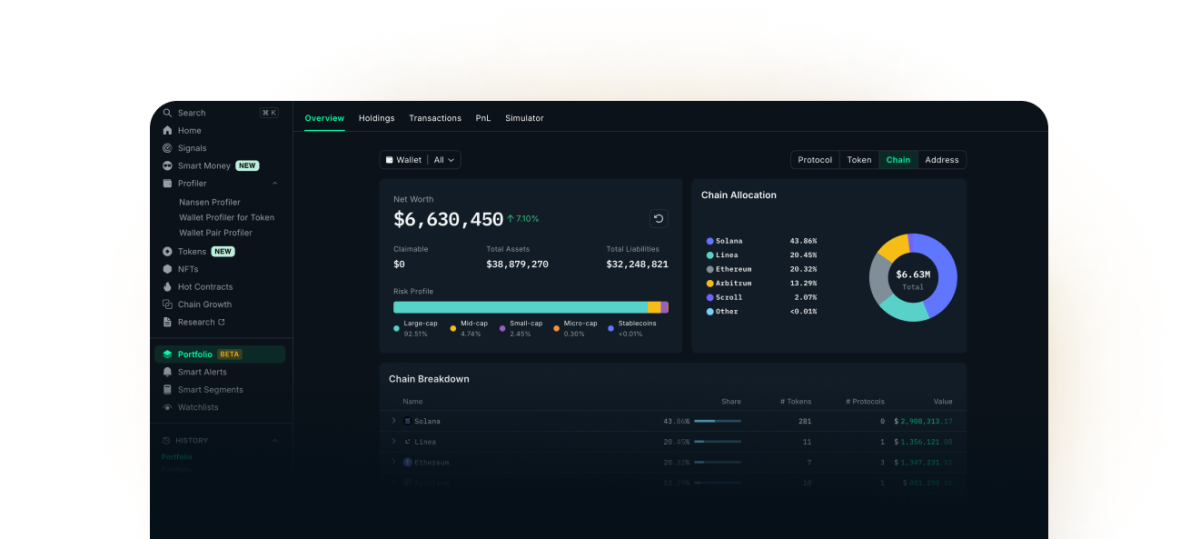Open Hot Contracts page
Image resolution: width=1200 pixels, height=539 pixels.
[205, 287]
